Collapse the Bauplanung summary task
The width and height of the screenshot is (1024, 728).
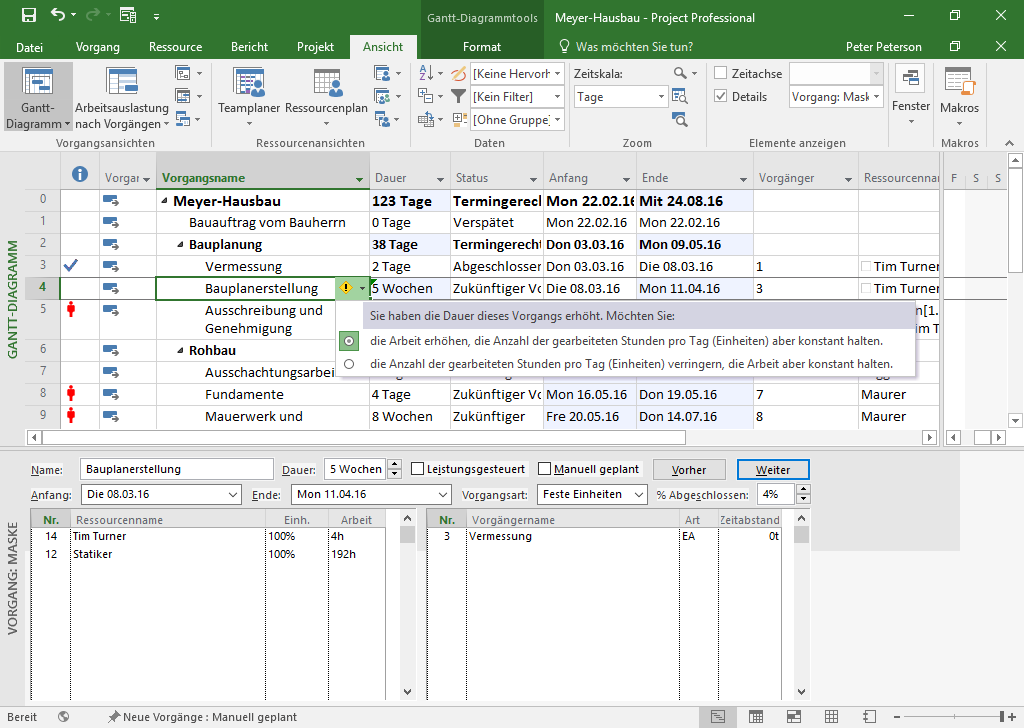tap(180, 244)
